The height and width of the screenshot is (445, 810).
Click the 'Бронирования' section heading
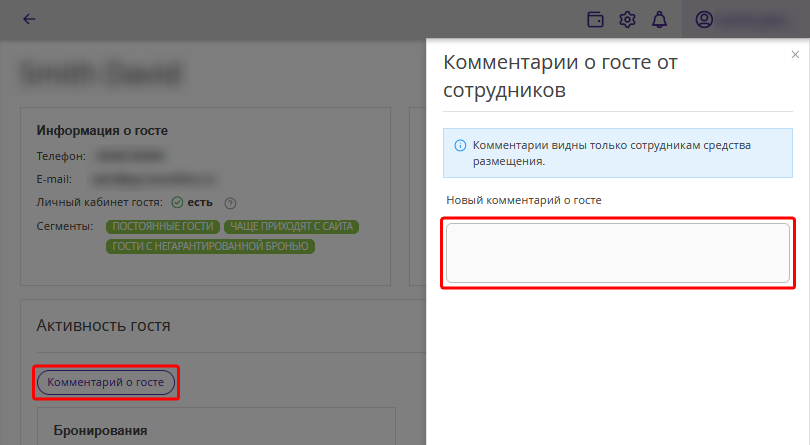[100, 431]
